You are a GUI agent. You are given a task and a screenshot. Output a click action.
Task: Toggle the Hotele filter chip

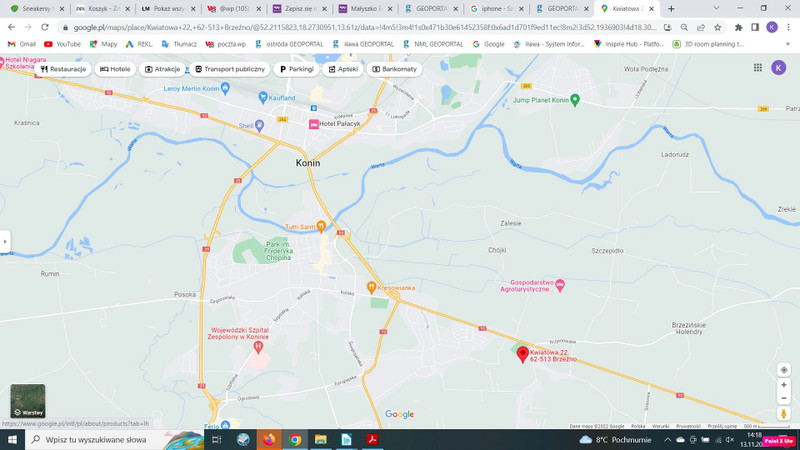(x=116, y=69)
